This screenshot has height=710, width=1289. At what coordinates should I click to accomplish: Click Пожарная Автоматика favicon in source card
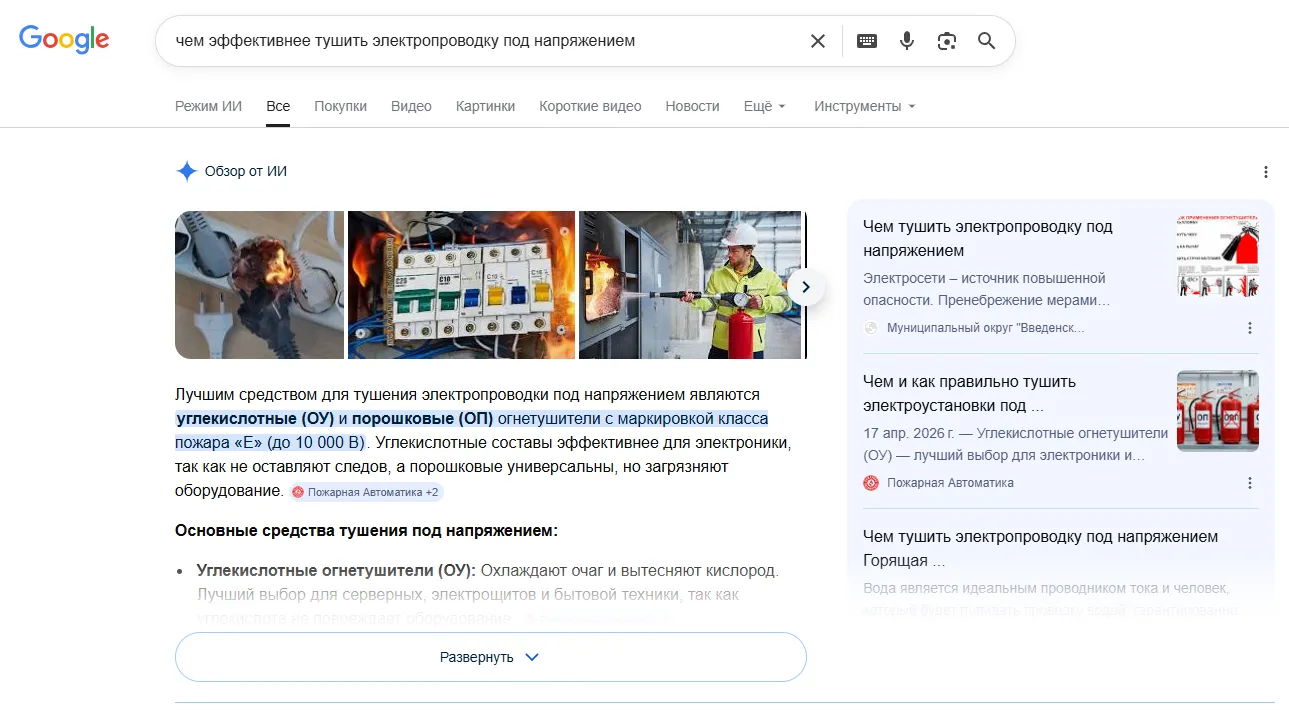(x=871, y=483)
